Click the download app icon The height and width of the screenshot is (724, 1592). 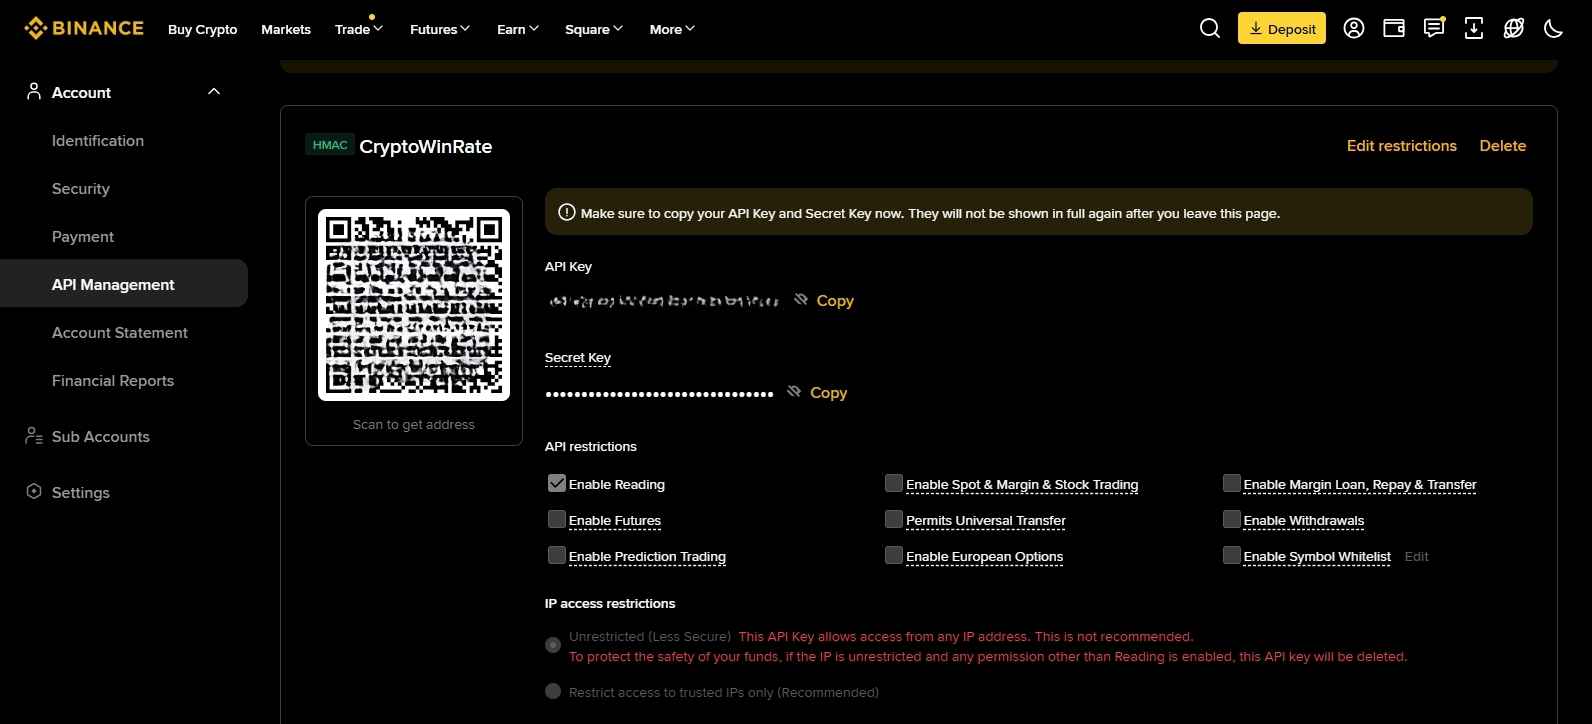[x=1474, y=28]
